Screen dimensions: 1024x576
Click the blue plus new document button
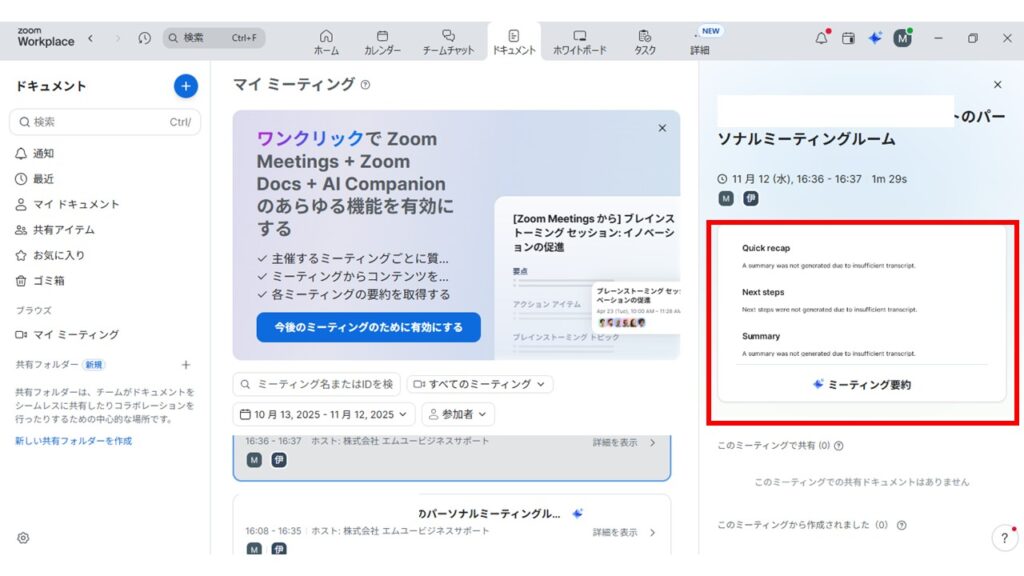[185, 86]
